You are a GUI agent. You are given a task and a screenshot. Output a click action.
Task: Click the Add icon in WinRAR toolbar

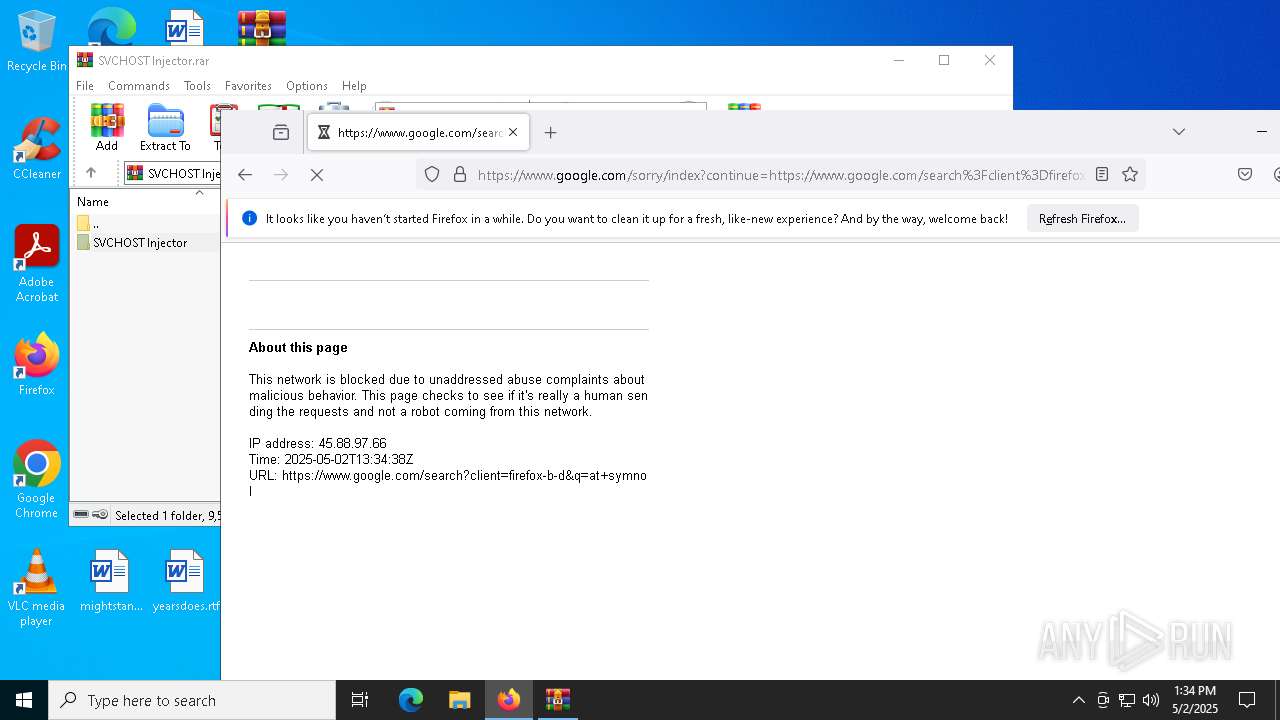click(107, 127)
